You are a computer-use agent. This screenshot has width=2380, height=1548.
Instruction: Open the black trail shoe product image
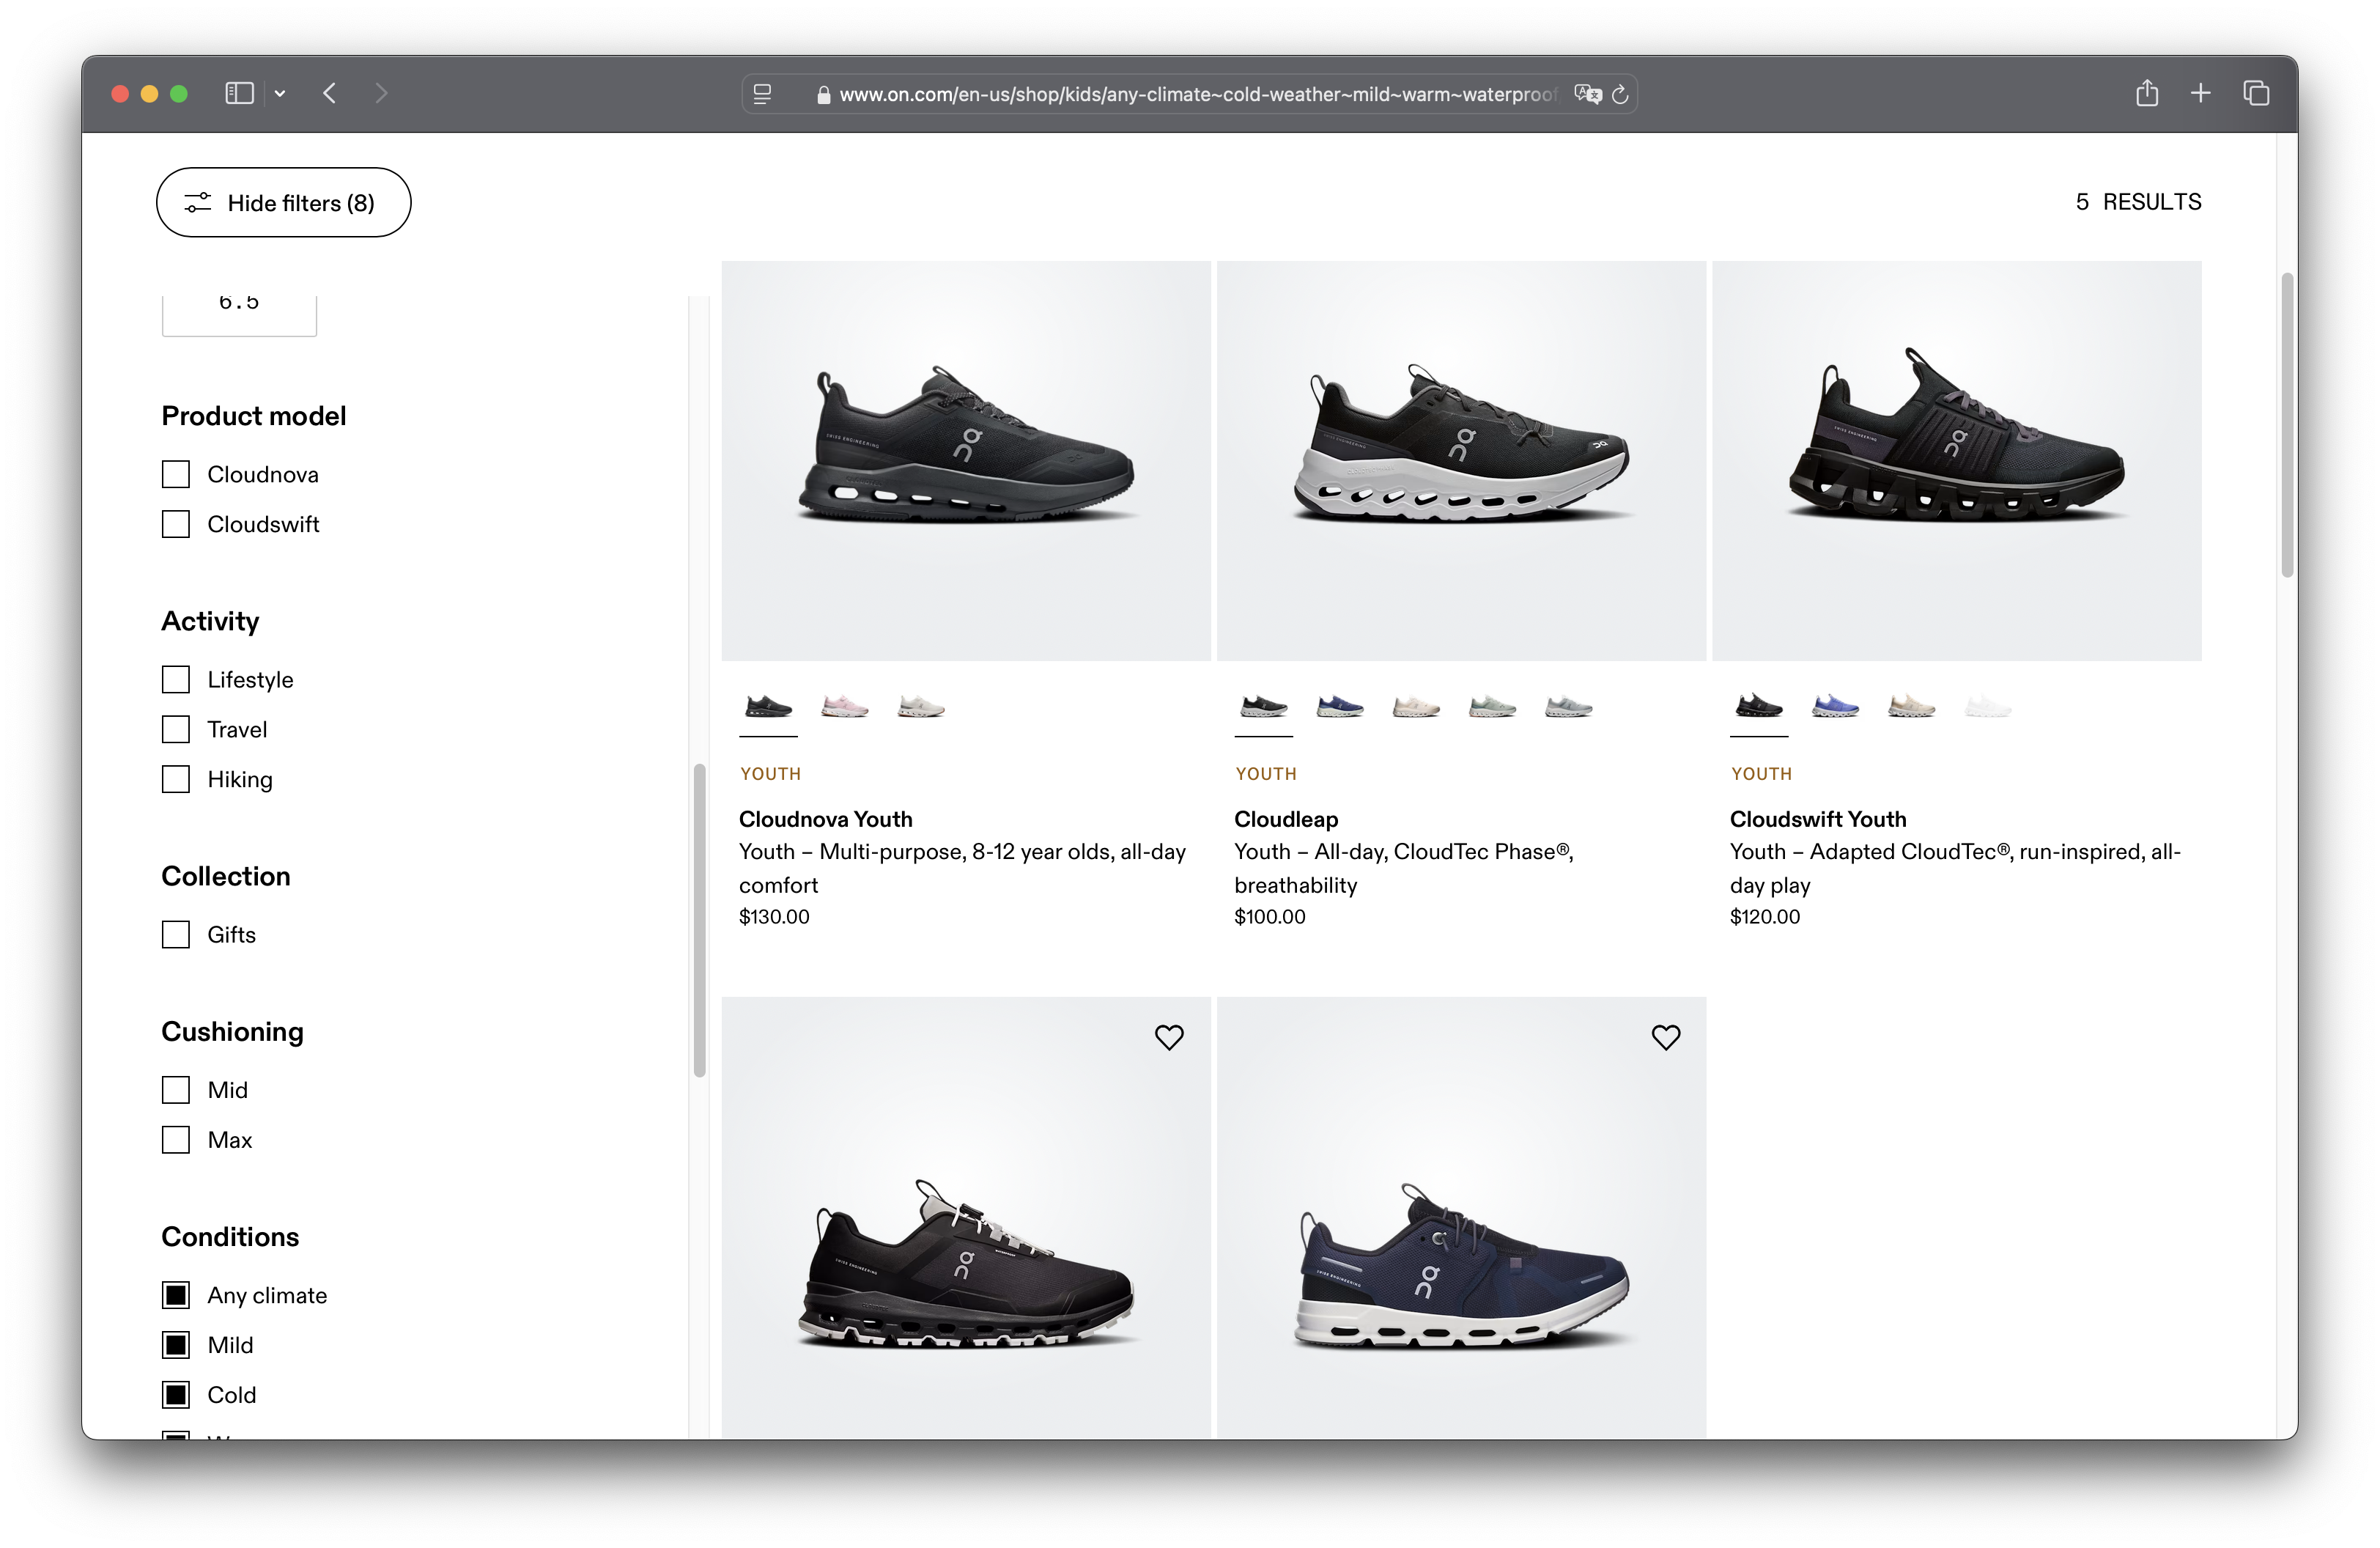(966, 1217)
